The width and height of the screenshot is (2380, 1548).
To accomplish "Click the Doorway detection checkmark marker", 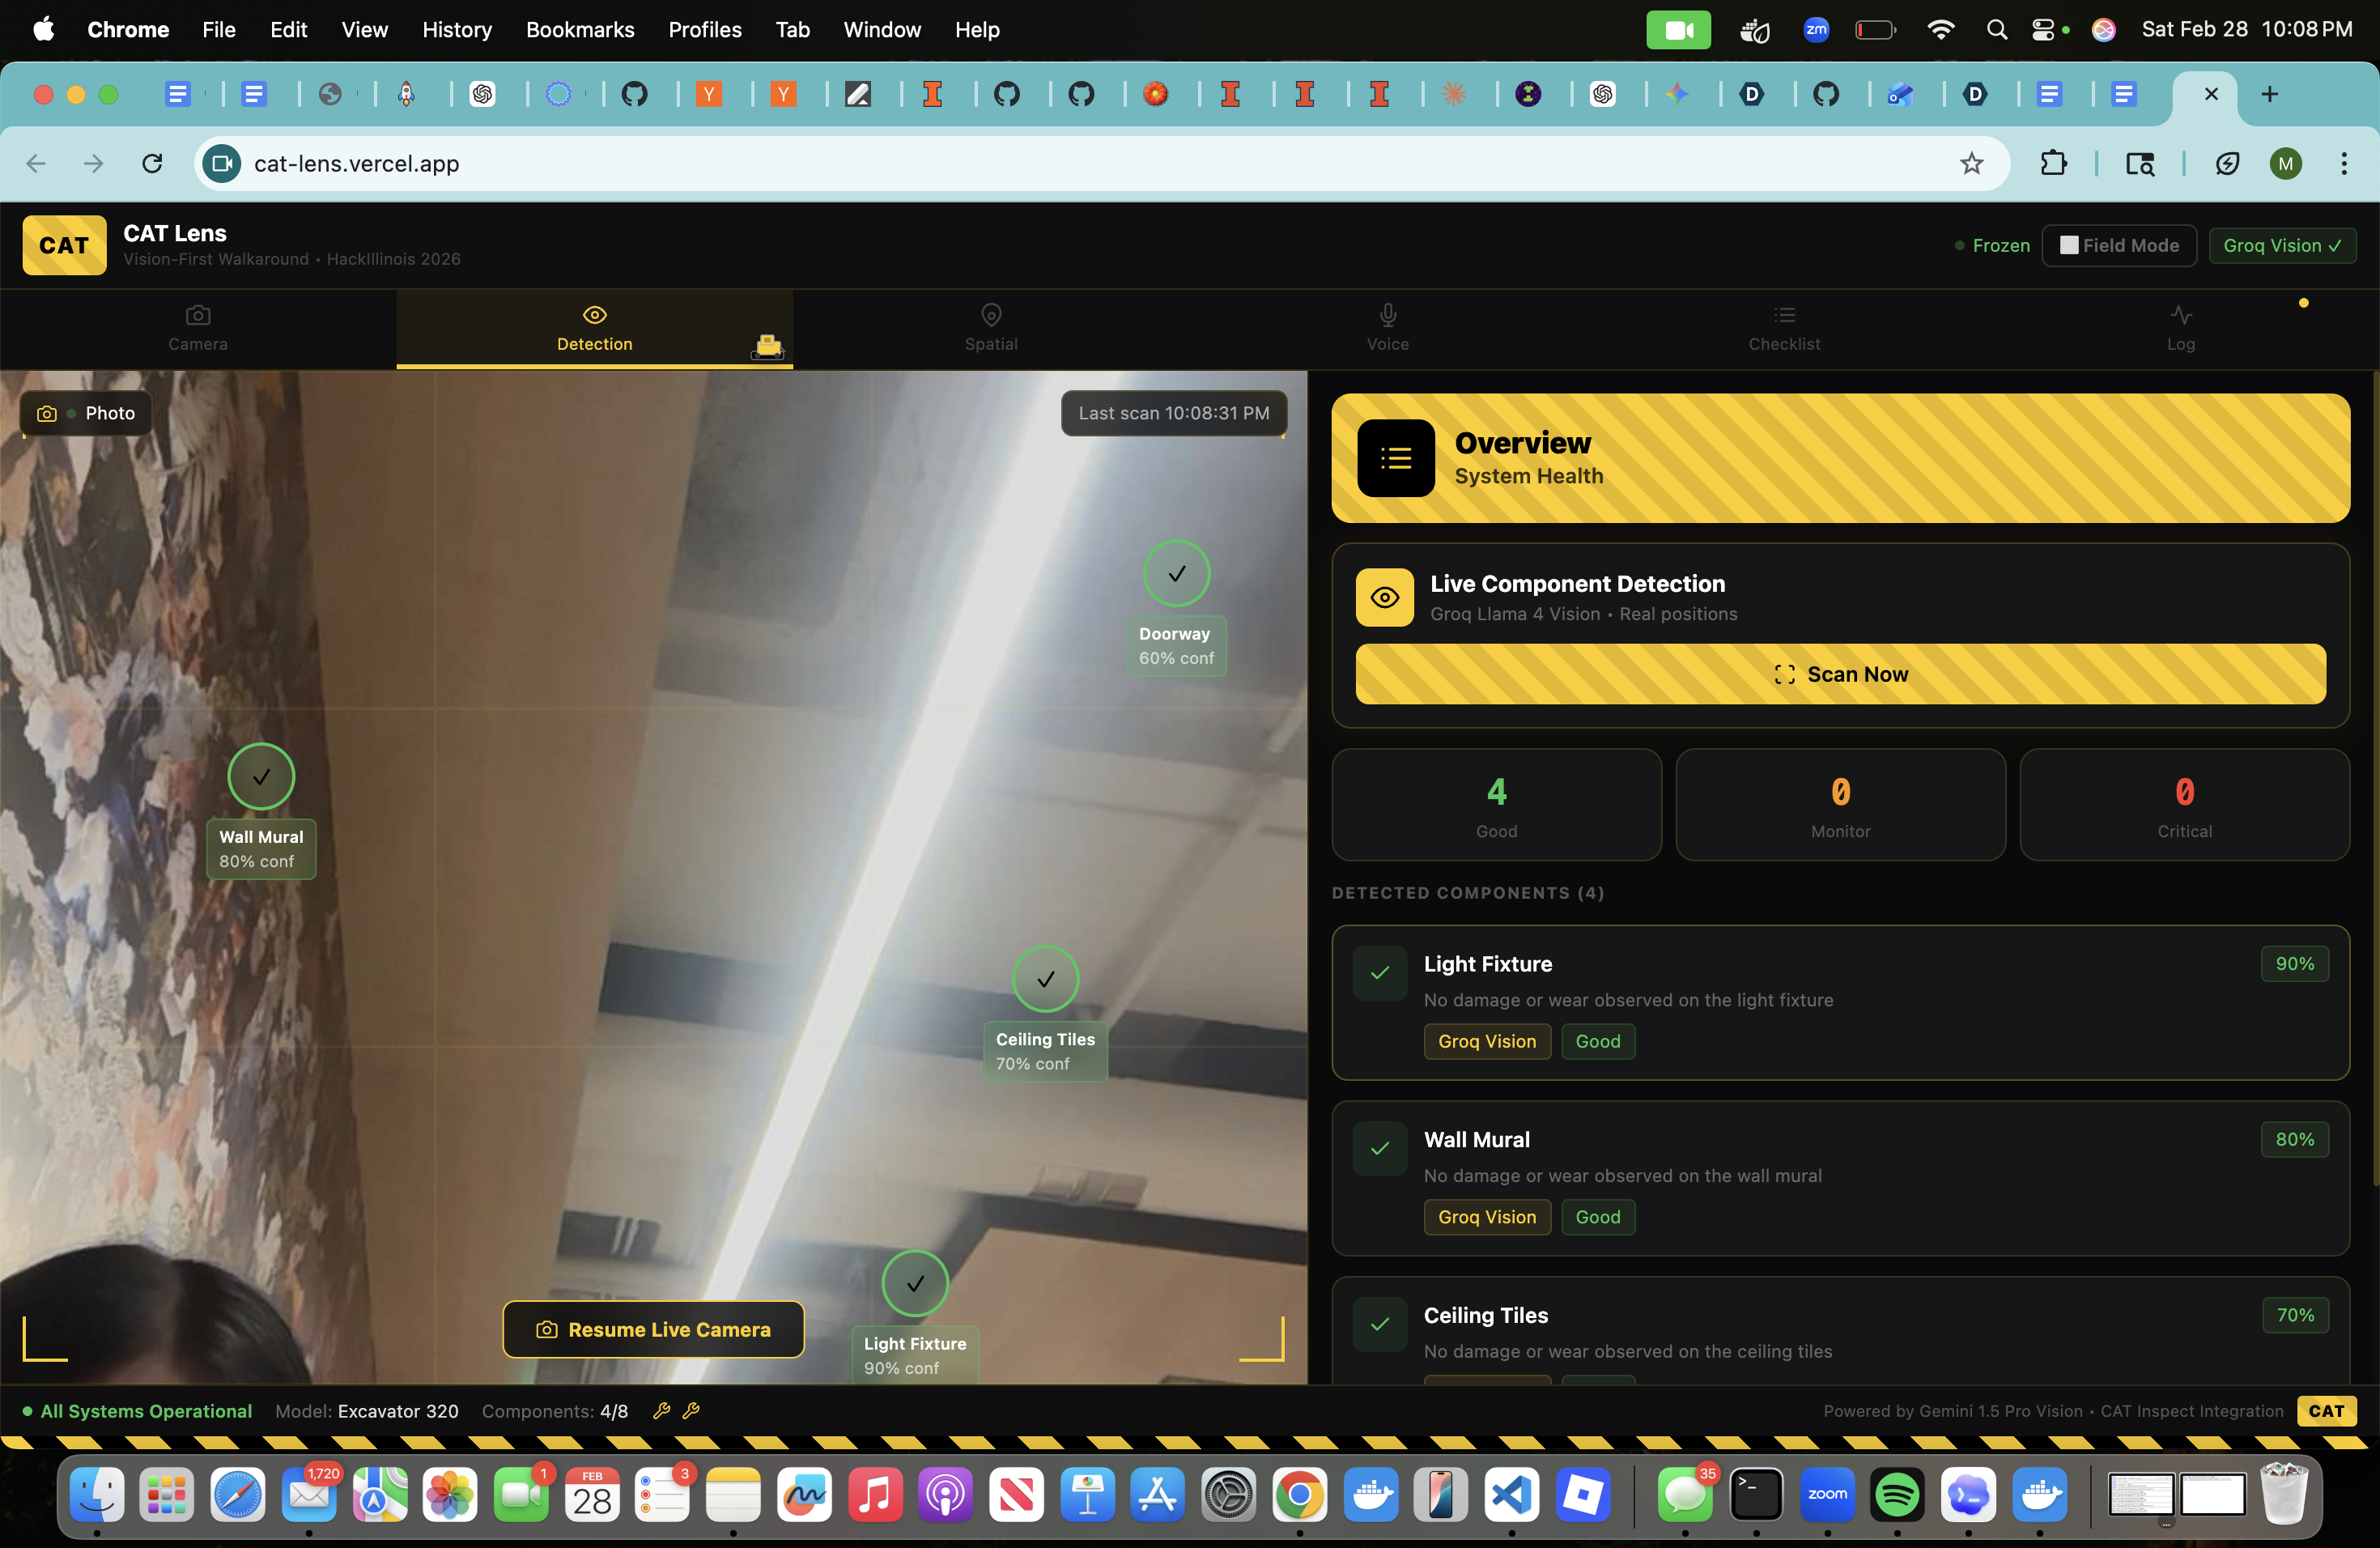I will (1176, 573).
